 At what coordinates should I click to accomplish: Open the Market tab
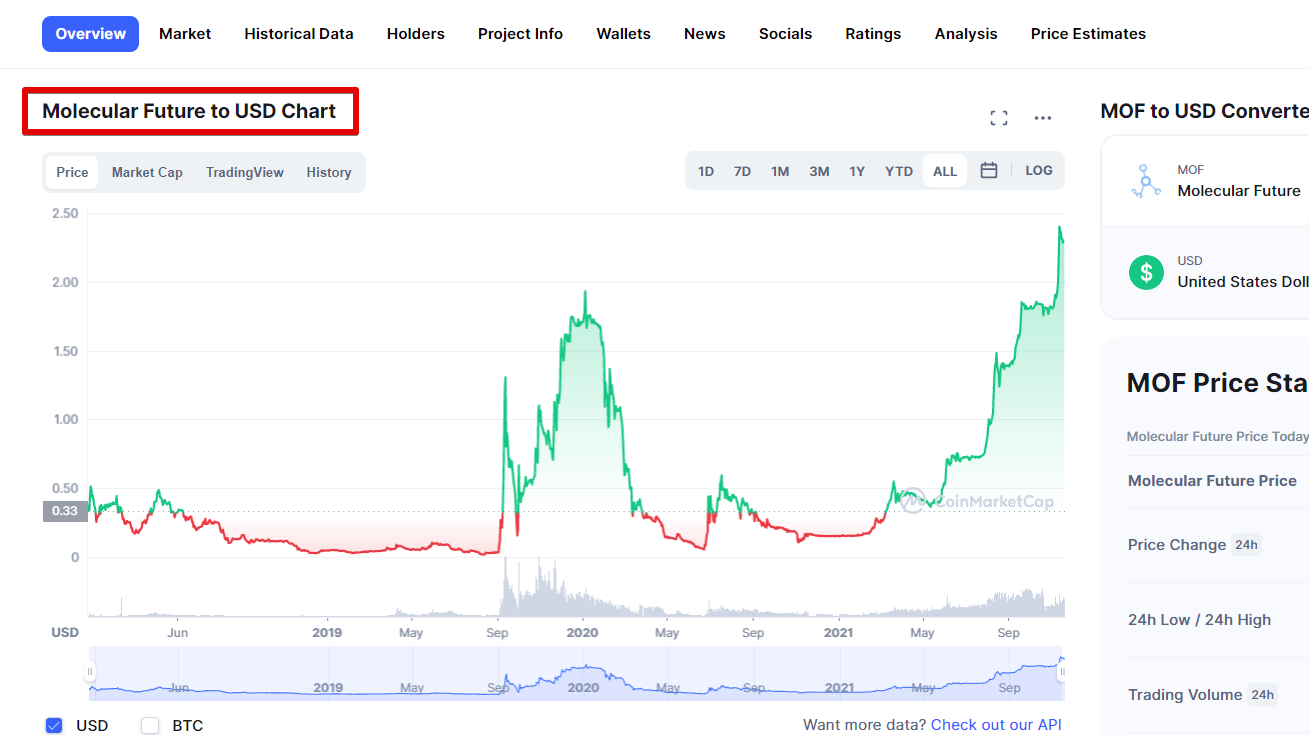185,34
